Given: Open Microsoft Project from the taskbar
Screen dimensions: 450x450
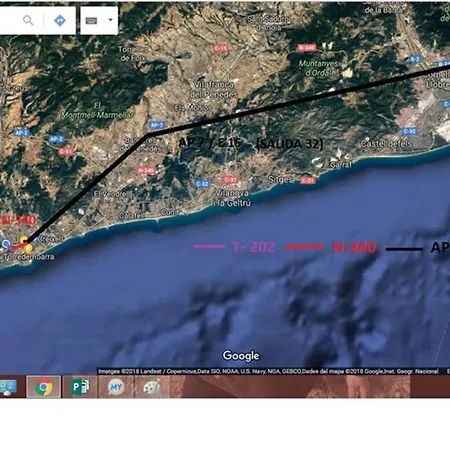Looking at the screenshot, I should [x=80, y=387].
